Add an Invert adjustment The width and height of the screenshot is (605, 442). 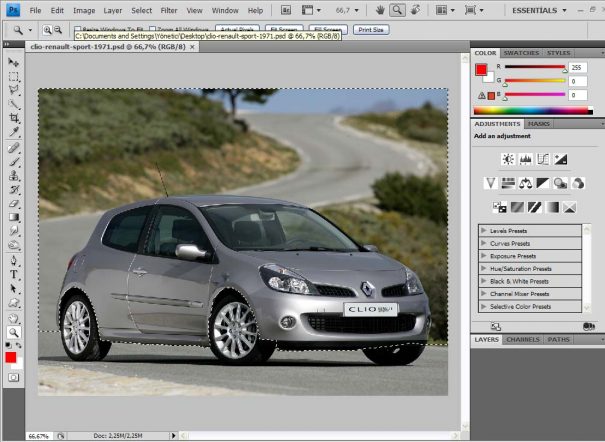click(x=500, y=208)
